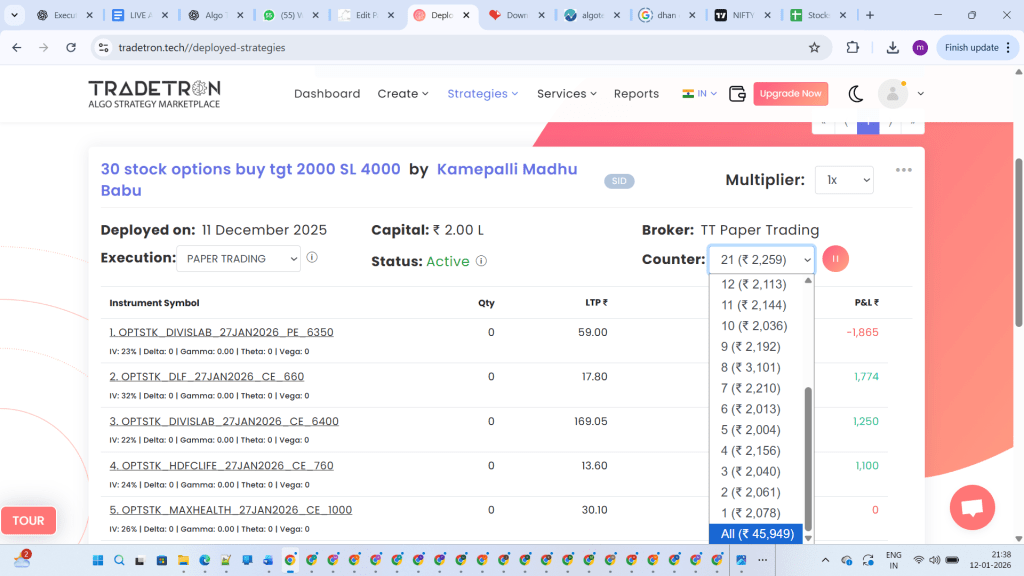Image resolution: width=1024 pixels, height=576 pixels.
Task: Click the SID badge
Action: 619,181
